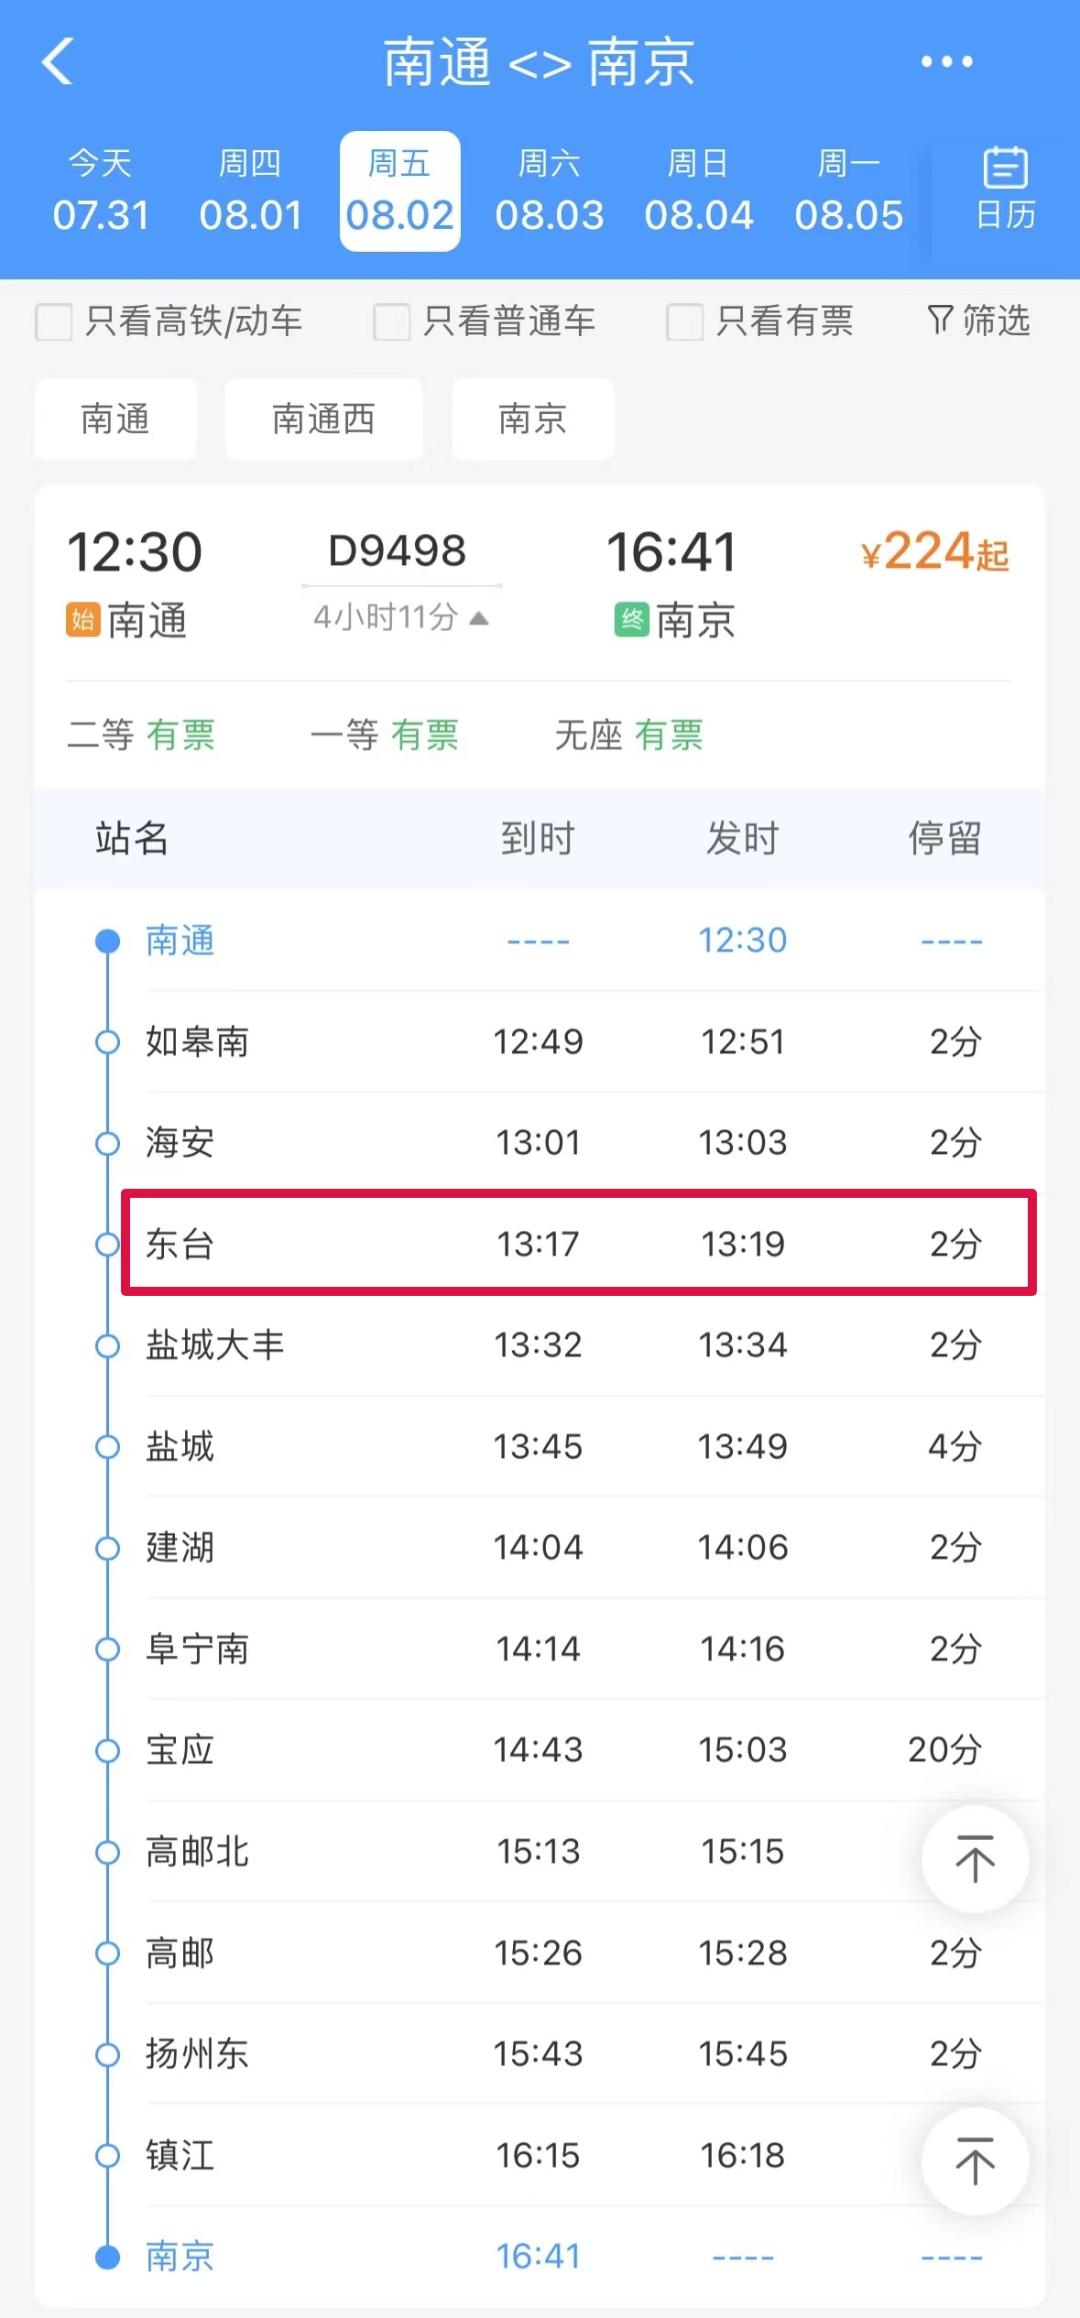Screen dimensions: 1080x2318
Task: Select the Yancheng Dafeng stop row
Action: (x=578, y=1345)
